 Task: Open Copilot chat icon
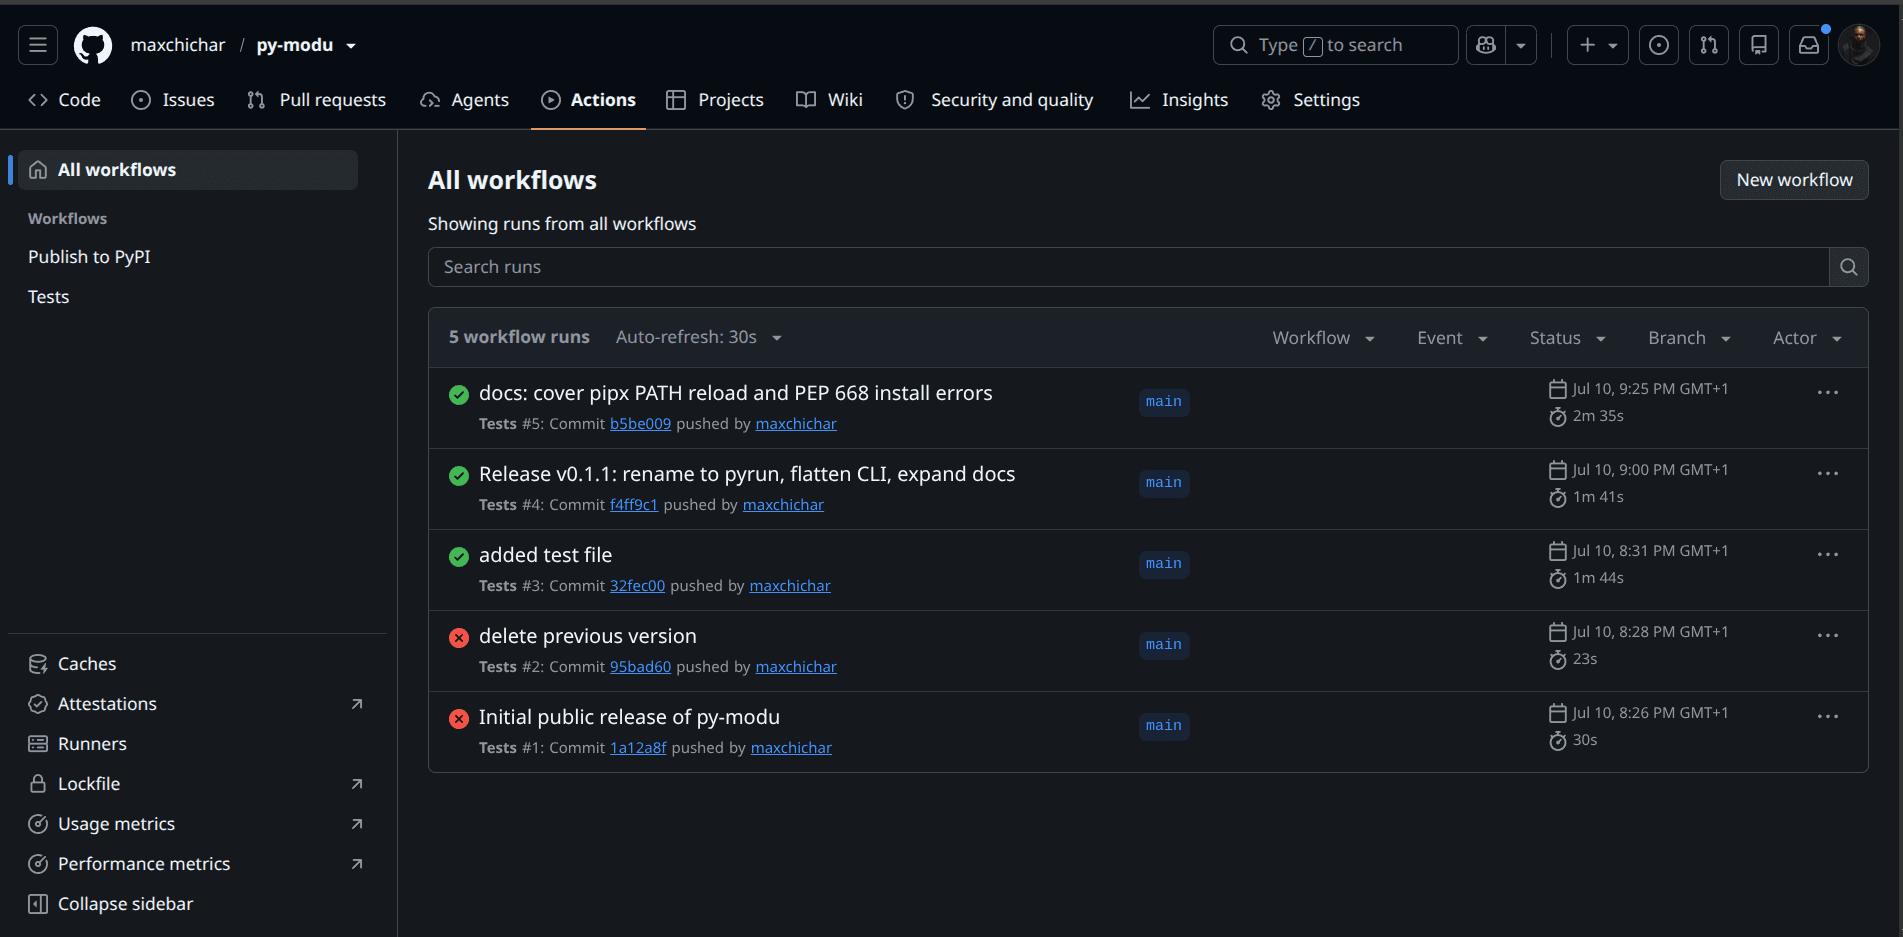click(x=1486, y=45)
